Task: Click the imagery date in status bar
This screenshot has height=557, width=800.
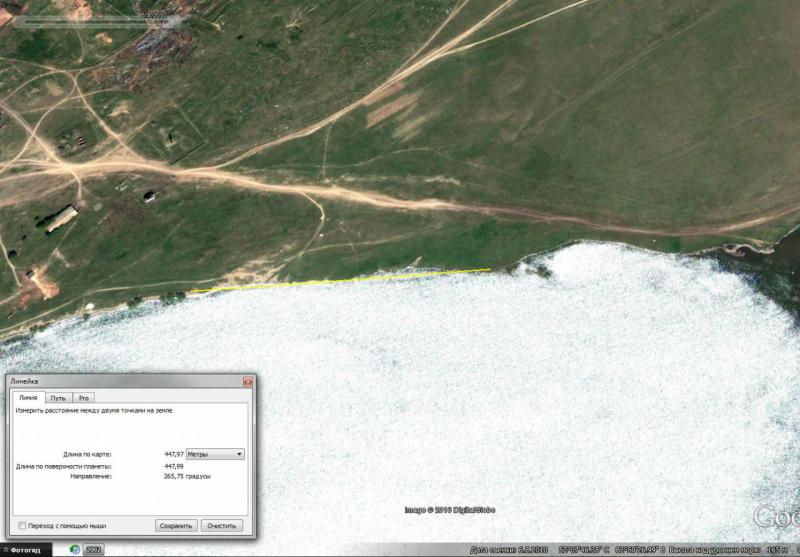Action: (x=509, y=549)
